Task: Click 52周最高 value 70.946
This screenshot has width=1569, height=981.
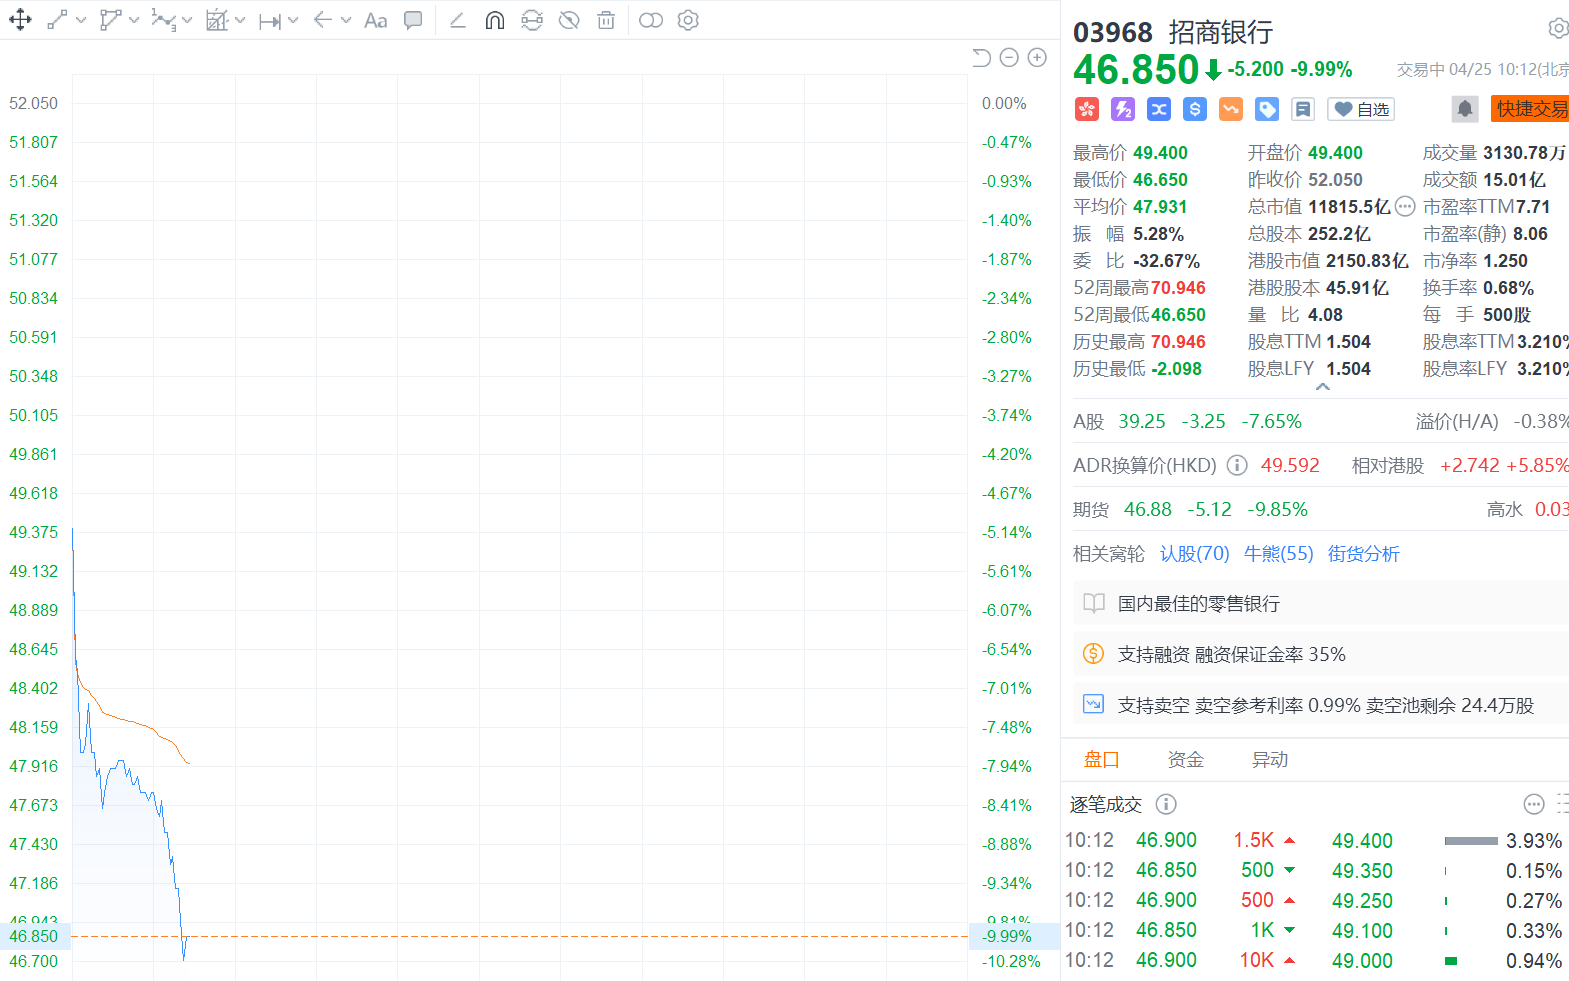Action: coord(1178,288)
